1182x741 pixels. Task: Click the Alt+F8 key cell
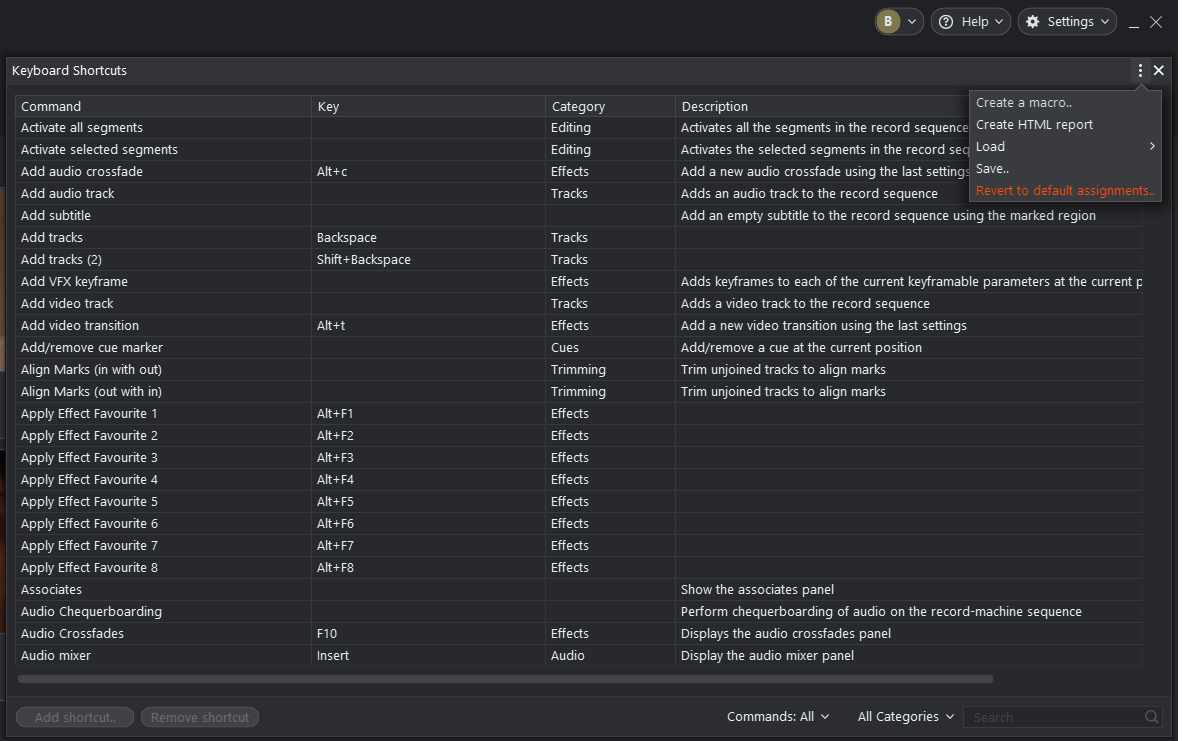pyautogui.click(x=427, y=567)
